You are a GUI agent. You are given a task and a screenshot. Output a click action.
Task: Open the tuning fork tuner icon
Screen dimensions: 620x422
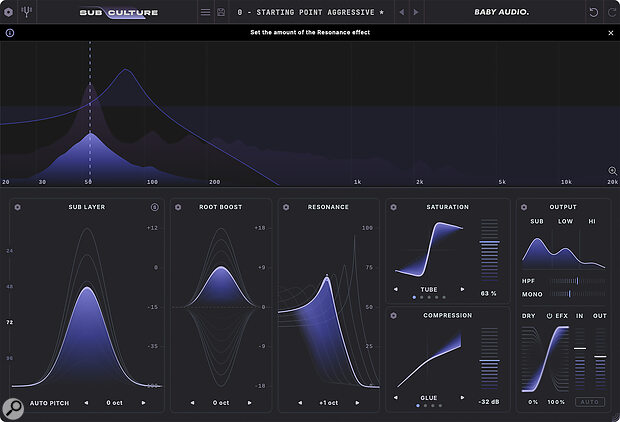click(x=26, y=12)
